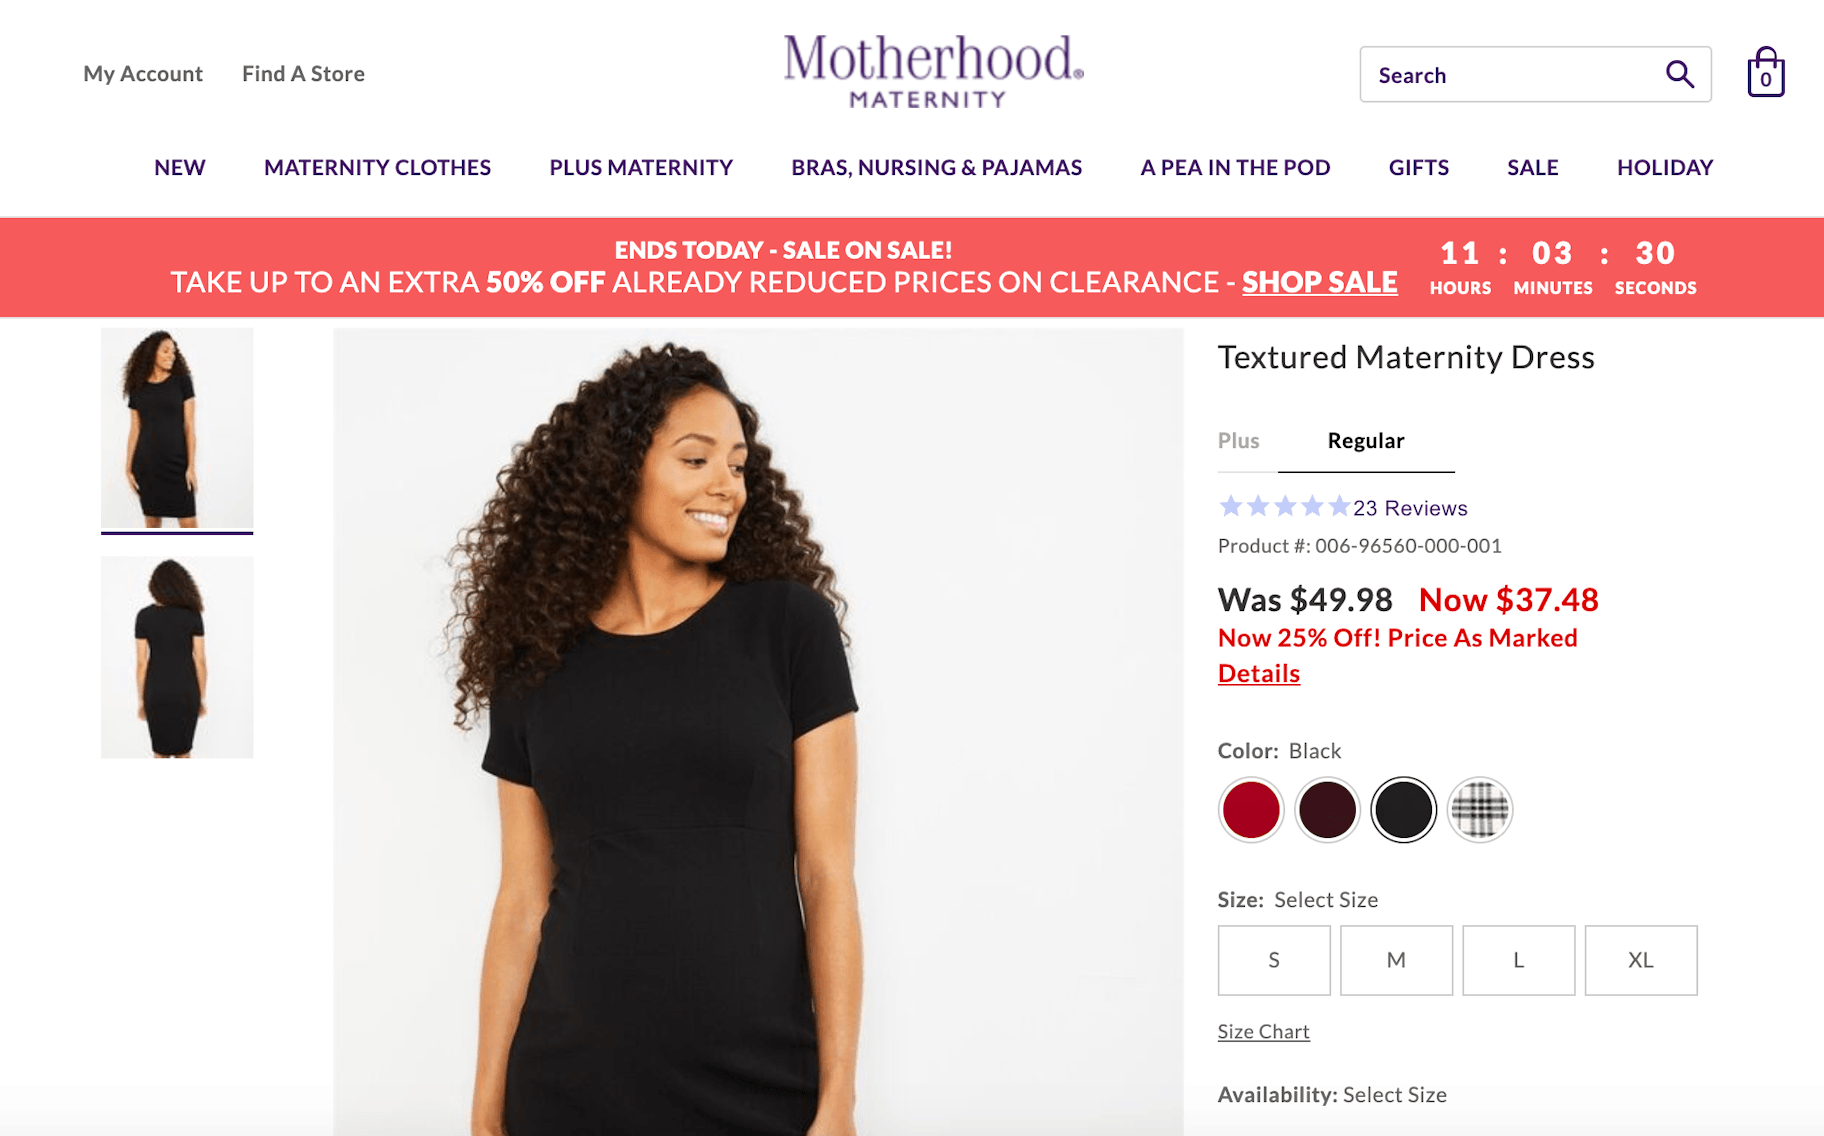Image resolution: width=1824 pixels, height=1136 pixels.
Task: Open the Maternity Clothes menu
Action: pyautogui.click(x=377, y=167)
